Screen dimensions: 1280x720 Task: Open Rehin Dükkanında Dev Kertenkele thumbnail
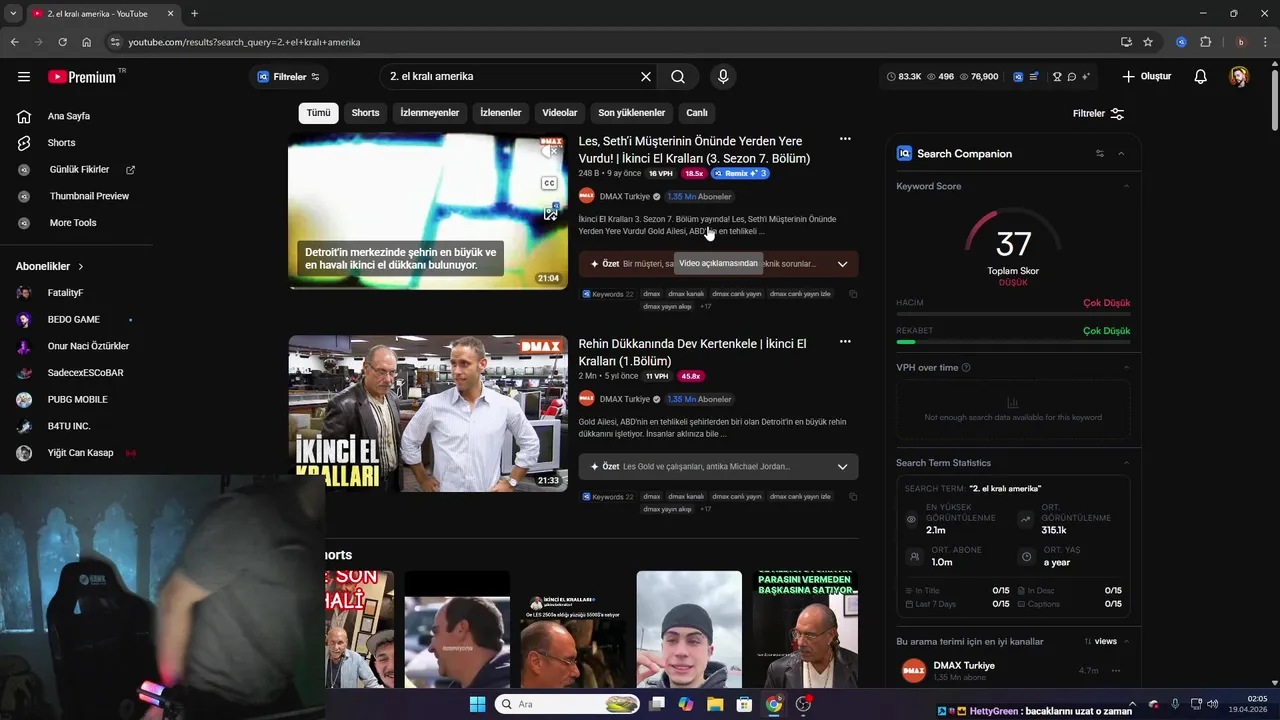[x=428, y=413]
